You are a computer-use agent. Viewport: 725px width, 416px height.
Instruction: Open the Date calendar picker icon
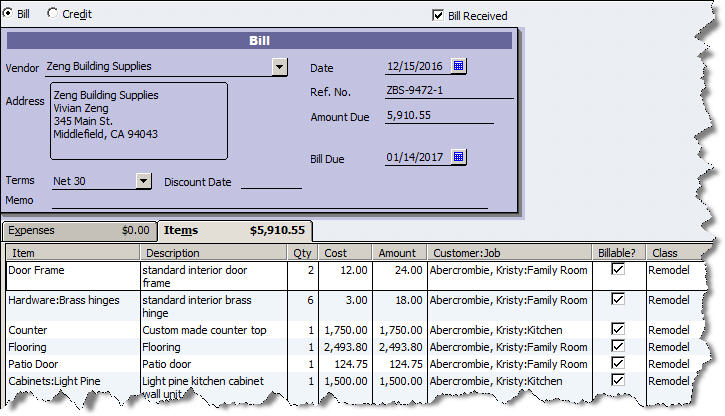click(x=458, y=67)
